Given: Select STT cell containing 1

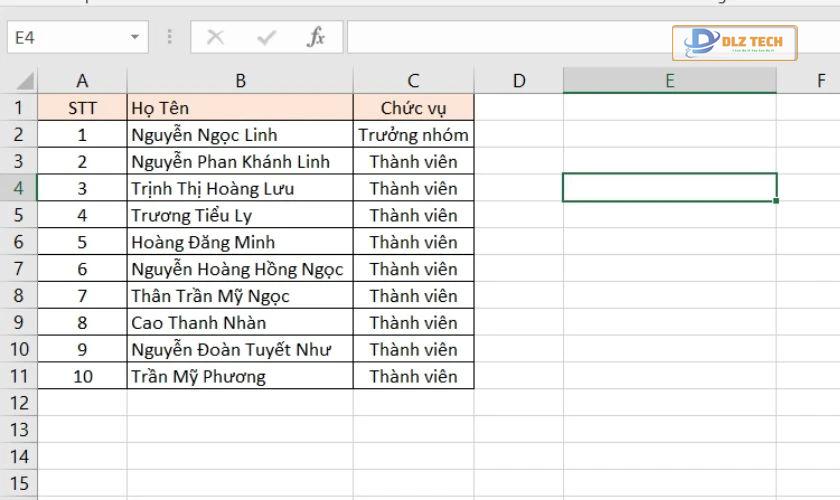Looking at the screenshot, I should coord(82,135).
